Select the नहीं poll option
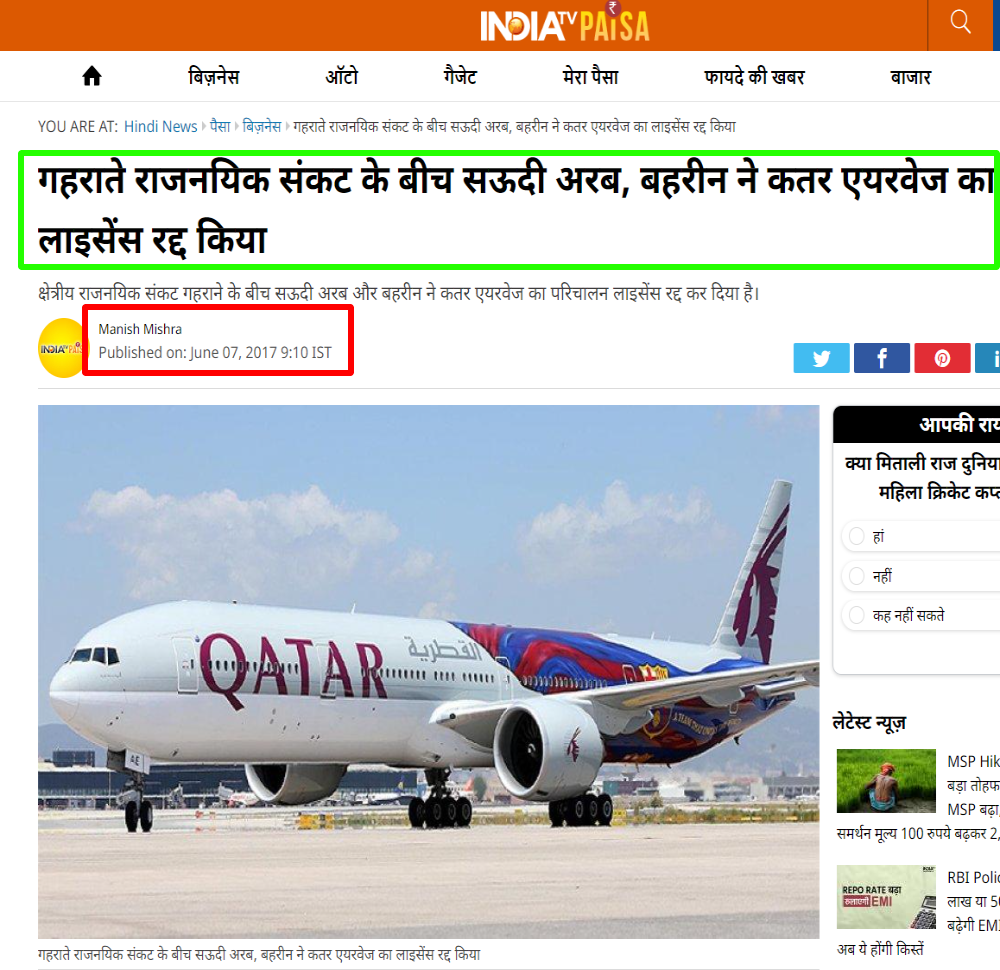The image size is (1000, 970). 857,576
